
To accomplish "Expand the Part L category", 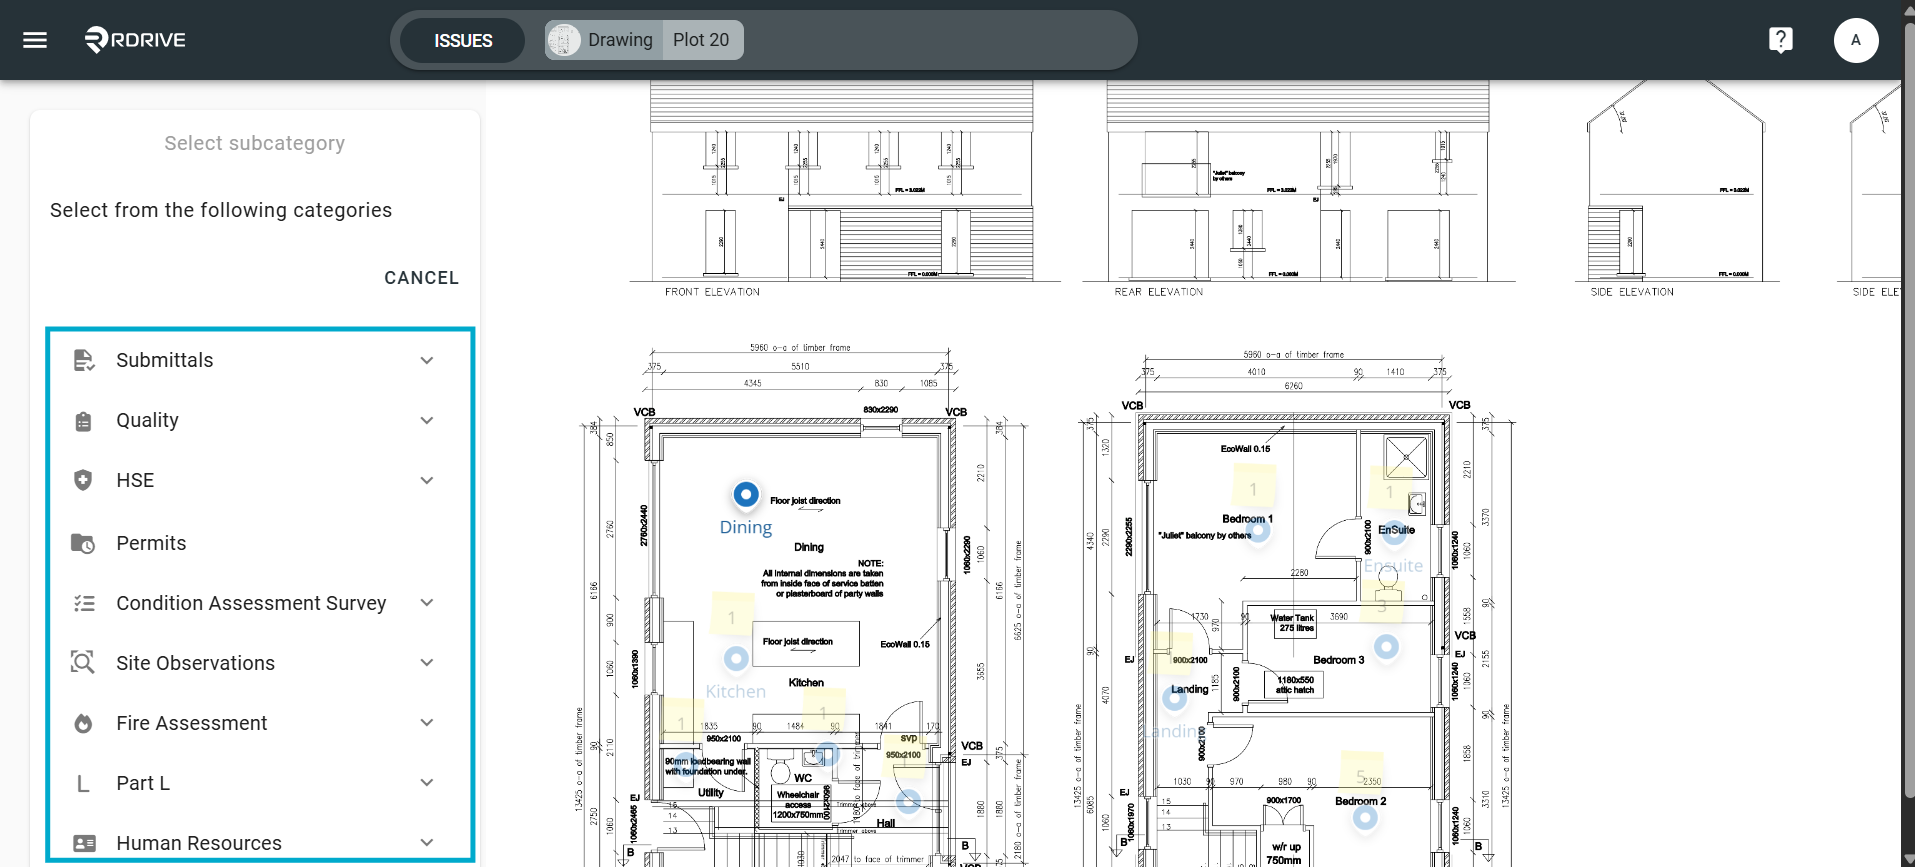I will (427, 782).
